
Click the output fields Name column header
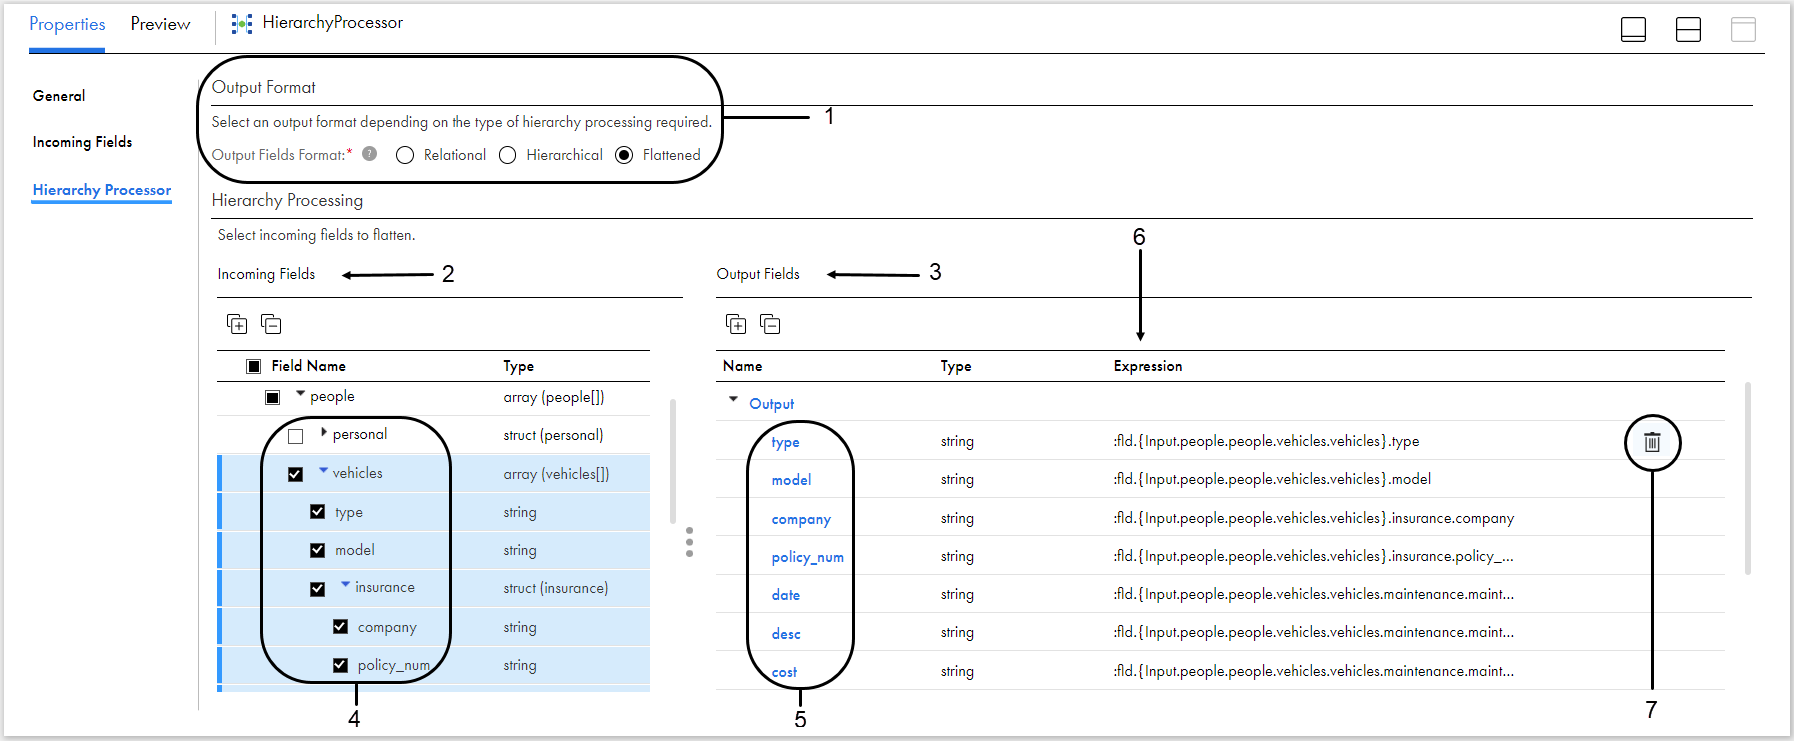point(742,366)
